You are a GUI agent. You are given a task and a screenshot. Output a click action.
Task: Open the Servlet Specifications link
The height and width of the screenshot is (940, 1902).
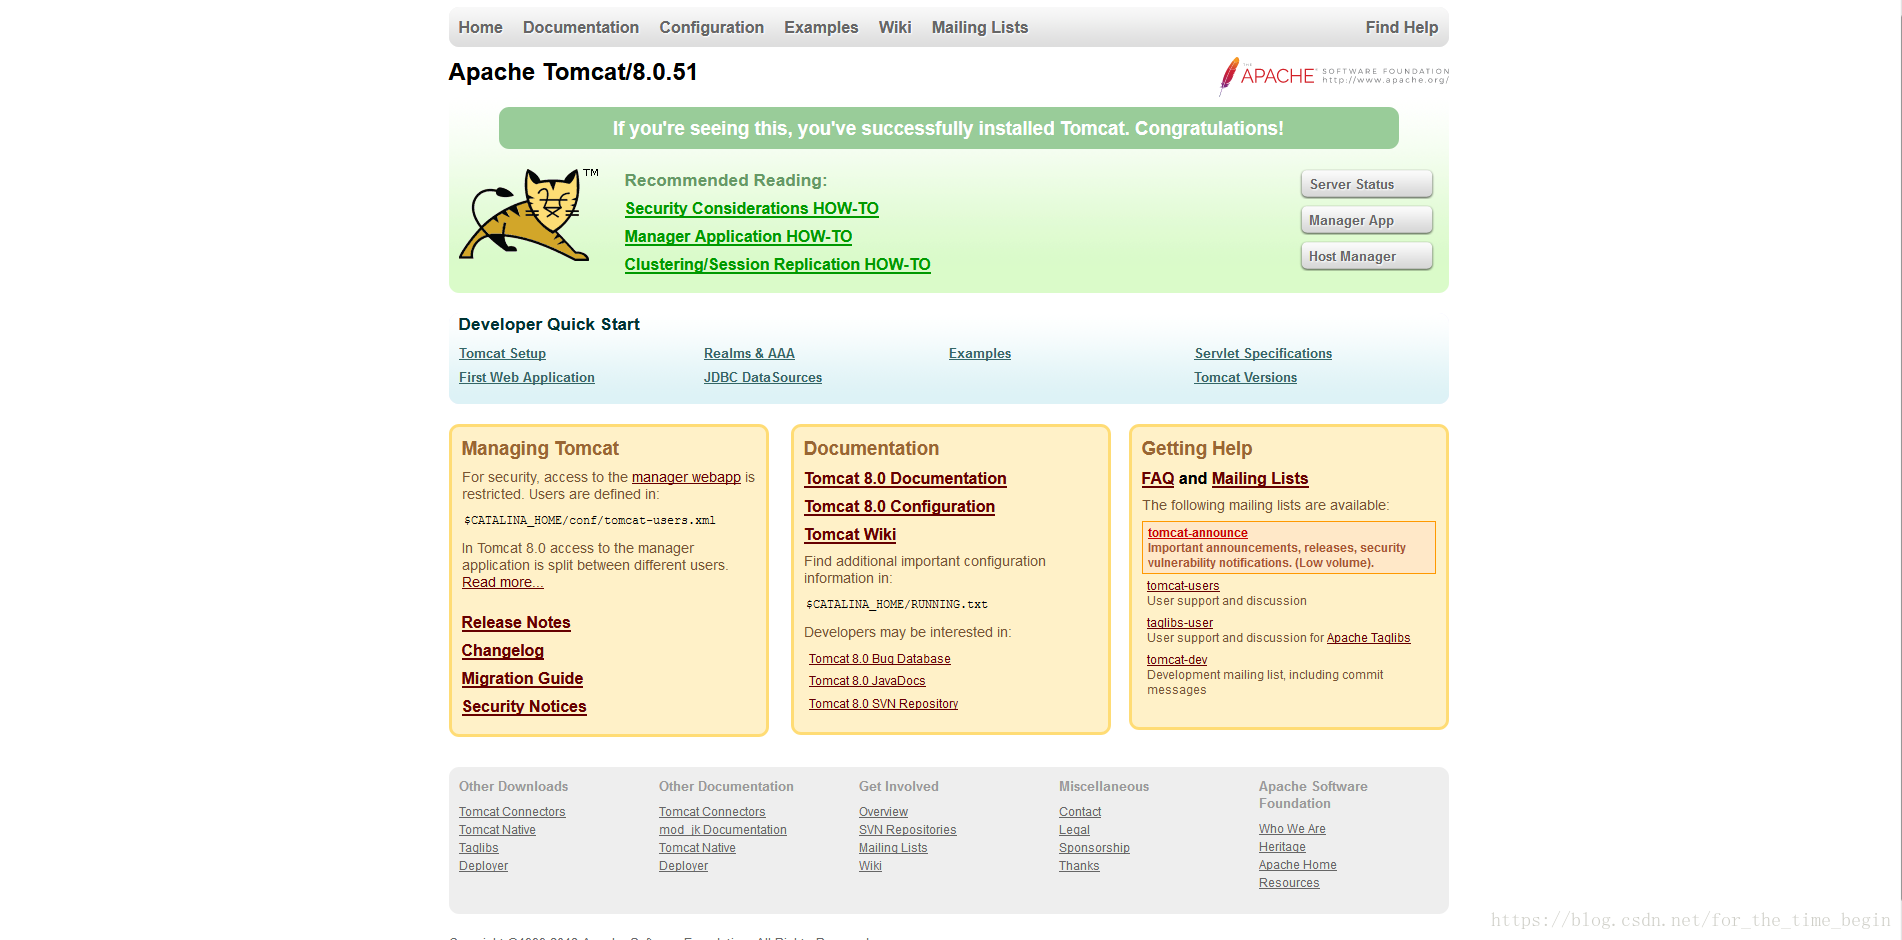(x=1263, y=353)
